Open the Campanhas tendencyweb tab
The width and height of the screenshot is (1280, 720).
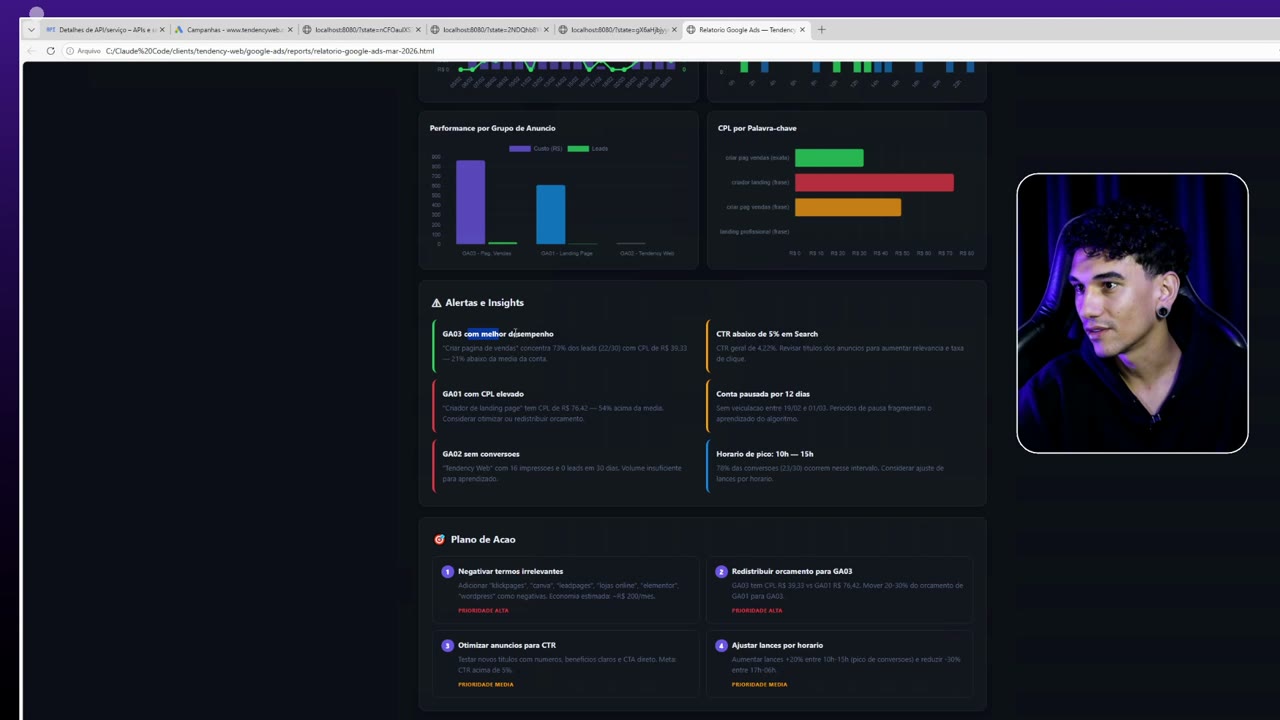click(234, 30)
